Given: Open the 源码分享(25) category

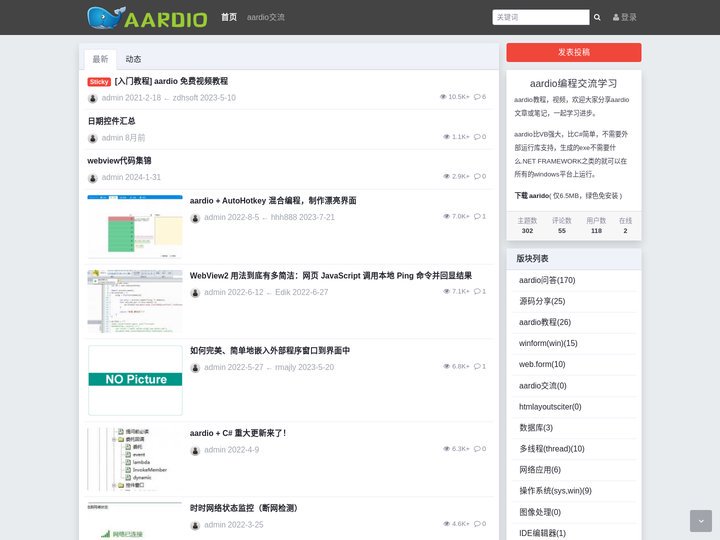Looking at the screenshot, I should point(542,301).
